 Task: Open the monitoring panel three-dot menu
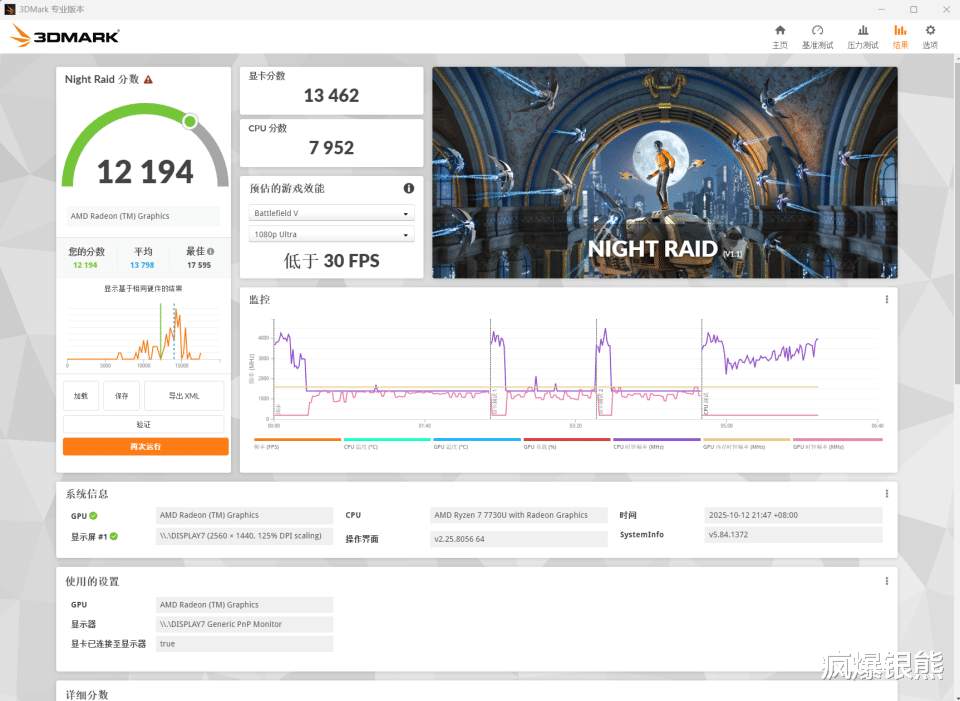point(887,299)
